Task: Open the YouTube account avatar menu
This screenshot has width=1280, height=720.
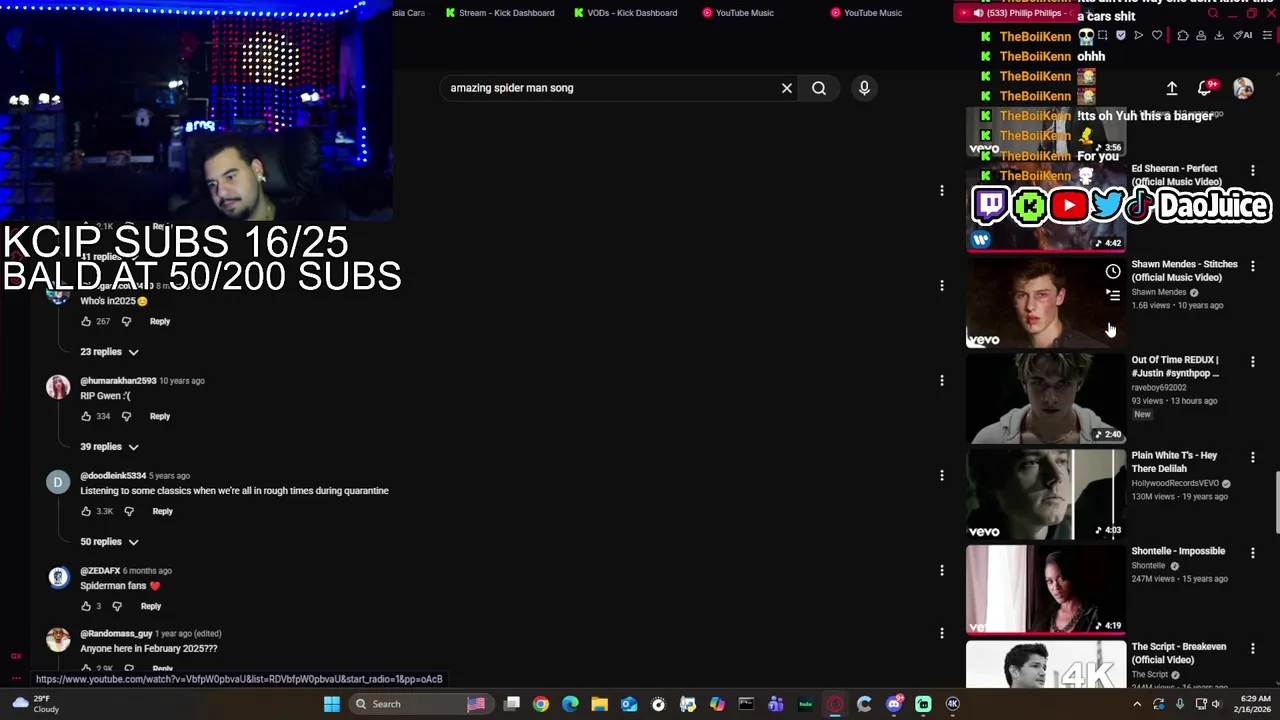Action: point(1243,88)
